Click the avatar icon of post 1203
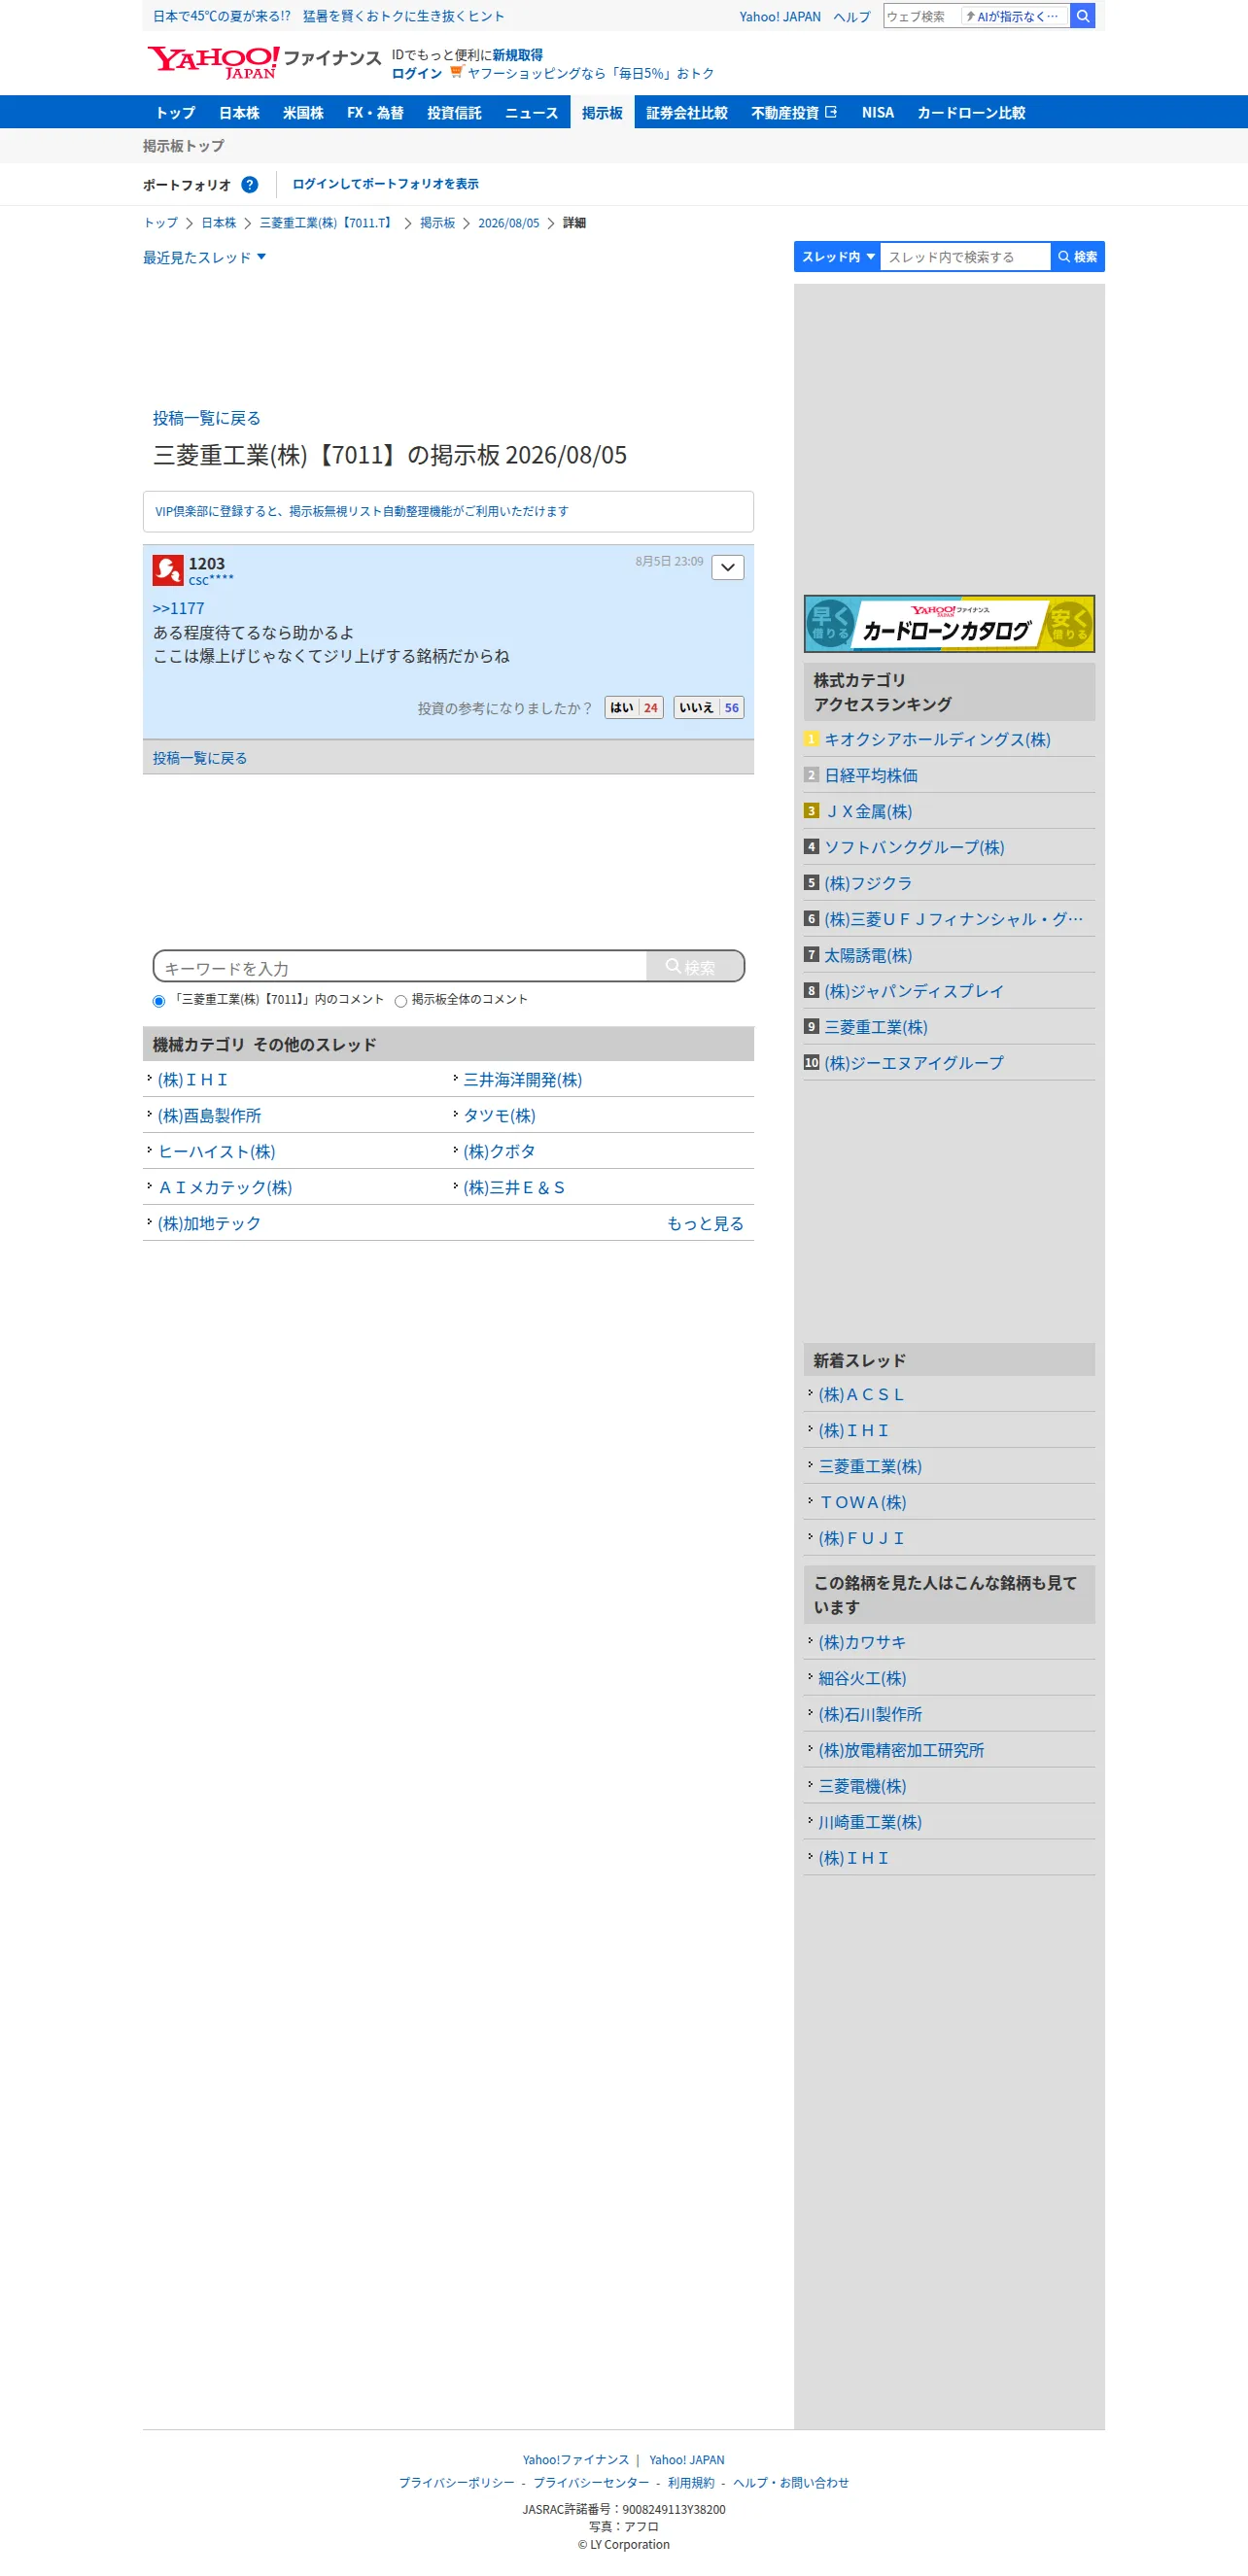This screenshot has height=2576, width=1248. 168,570
